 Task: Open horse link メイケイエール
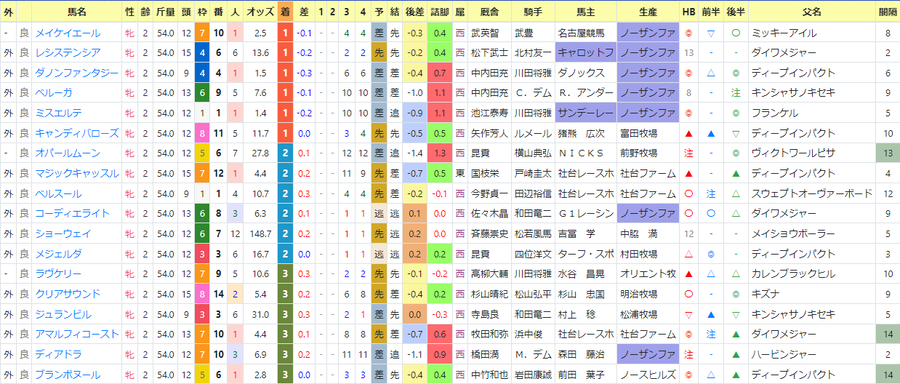(68, 33)
